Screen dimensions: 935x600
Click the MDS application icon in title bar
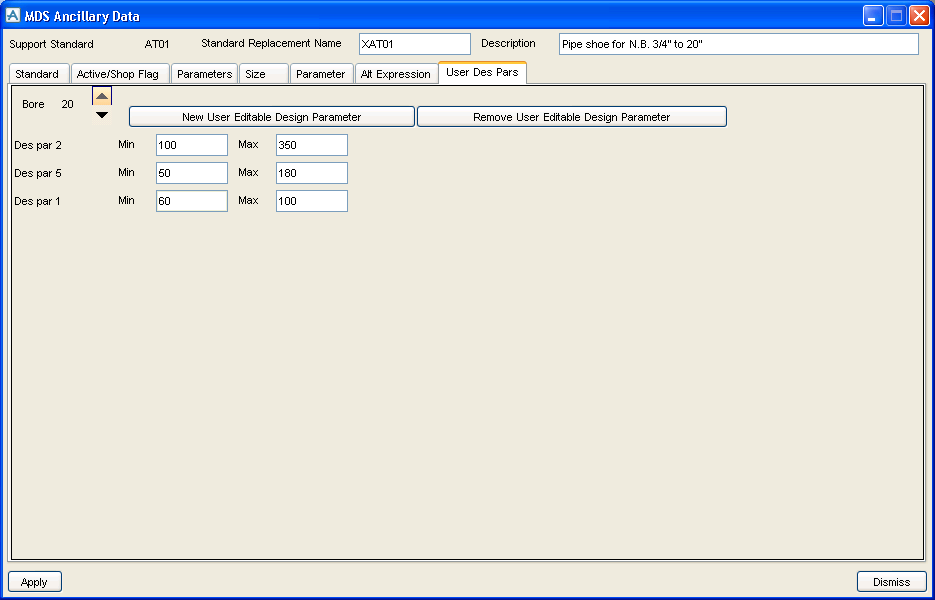pos(13,16)
